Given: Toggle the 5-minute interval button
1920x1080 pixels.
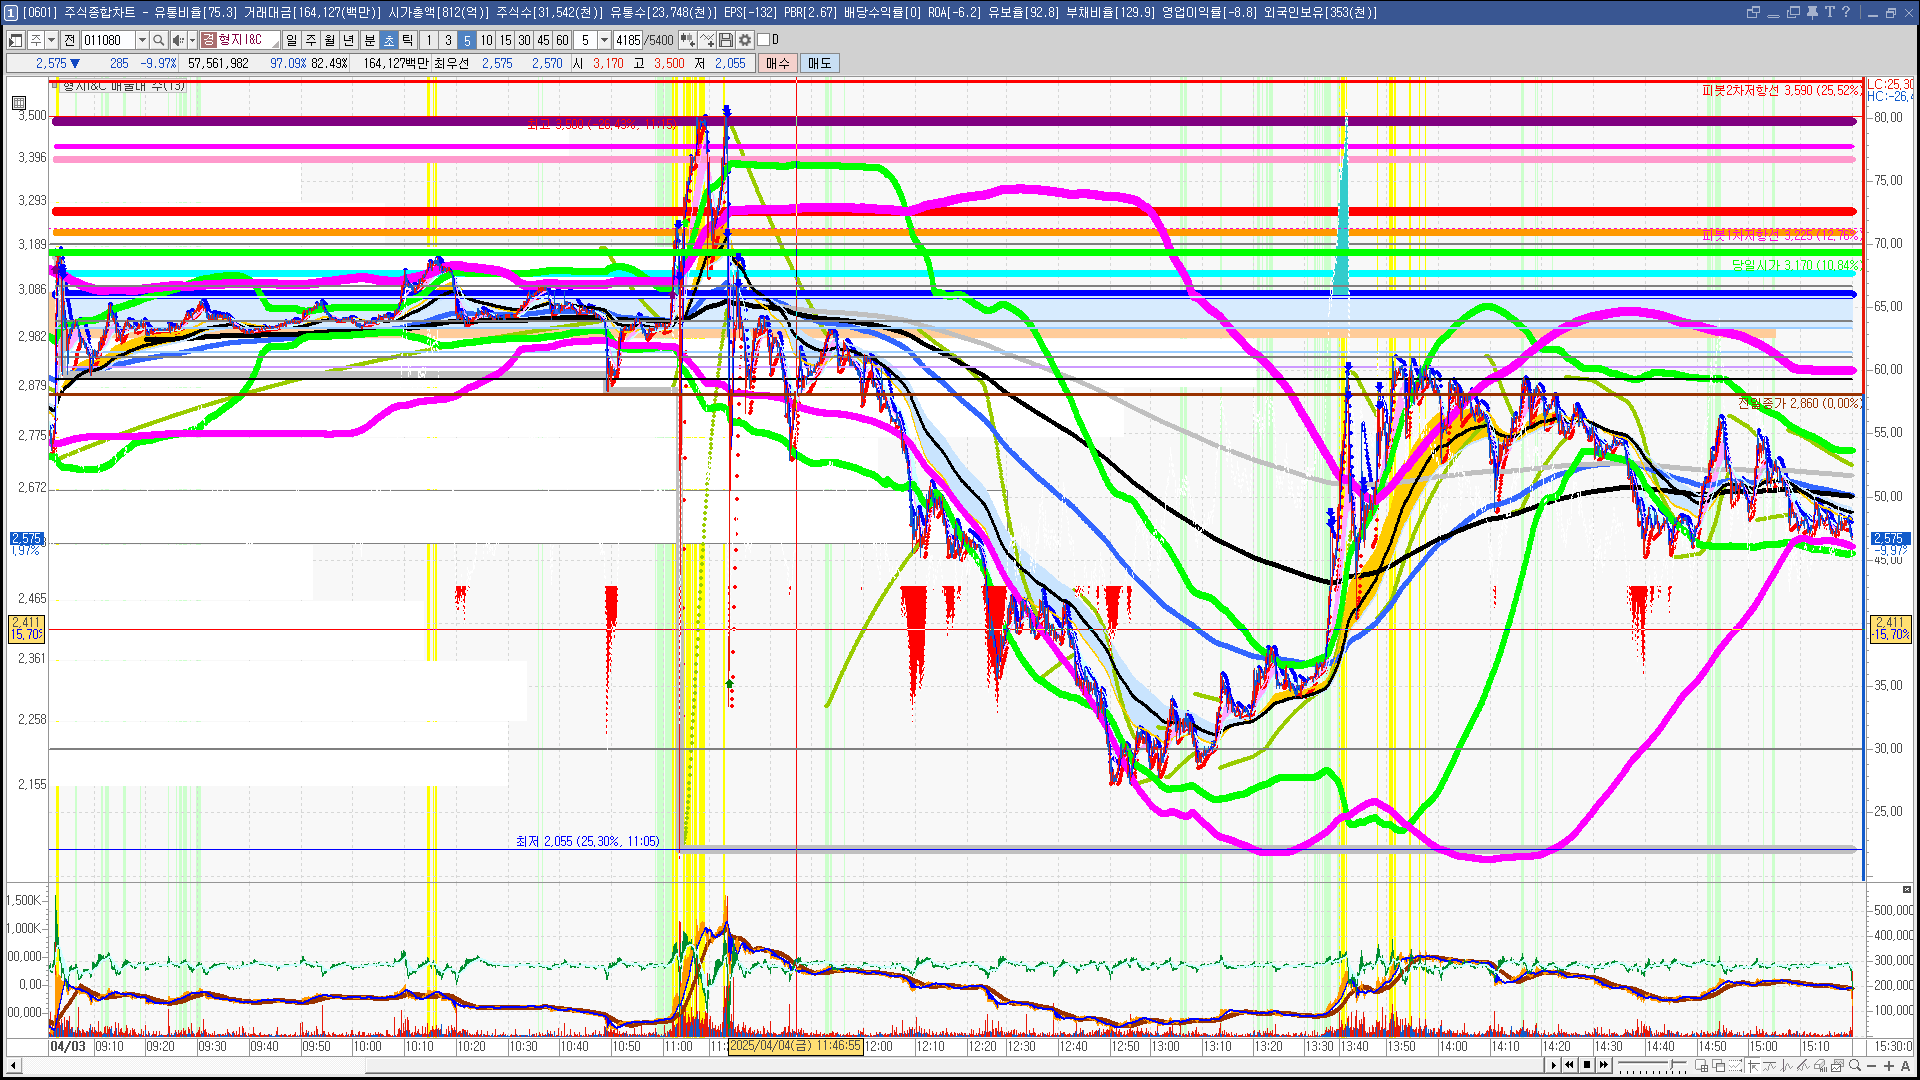Looking at the screenshot, I should coord(466,40).
